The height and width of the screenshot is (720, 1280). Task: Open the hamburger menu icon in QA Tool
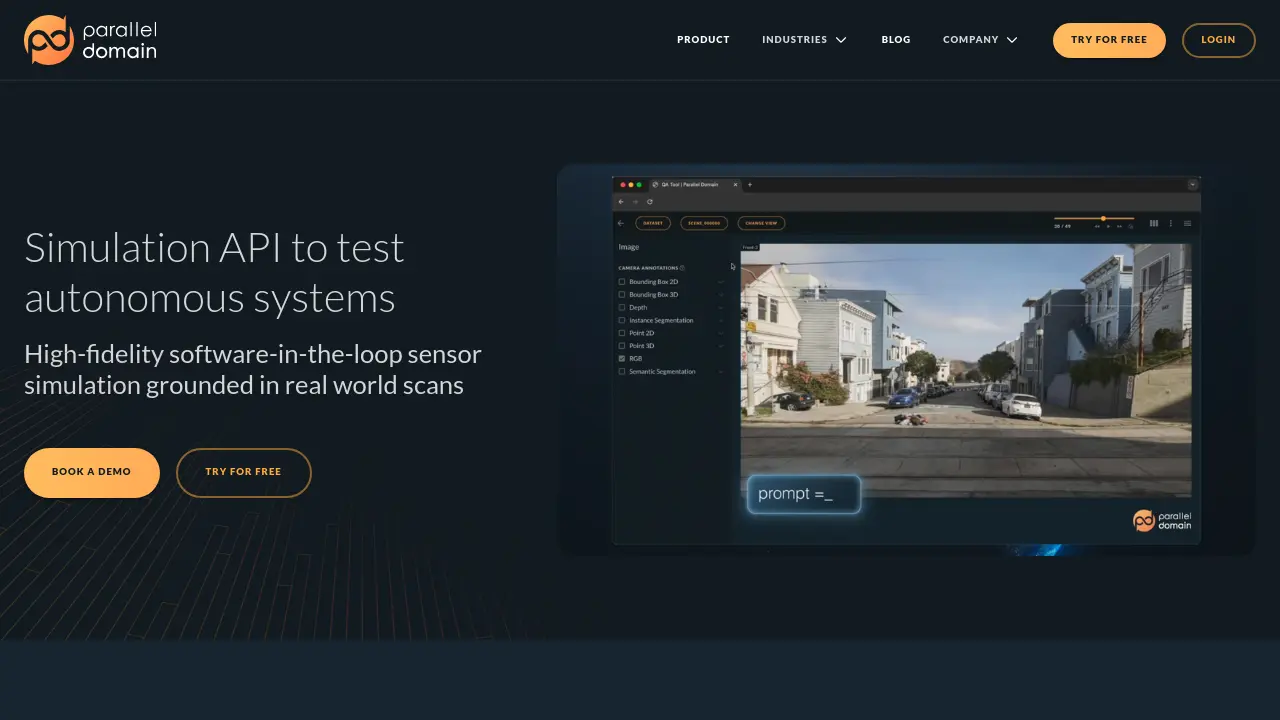point(1187,223)
